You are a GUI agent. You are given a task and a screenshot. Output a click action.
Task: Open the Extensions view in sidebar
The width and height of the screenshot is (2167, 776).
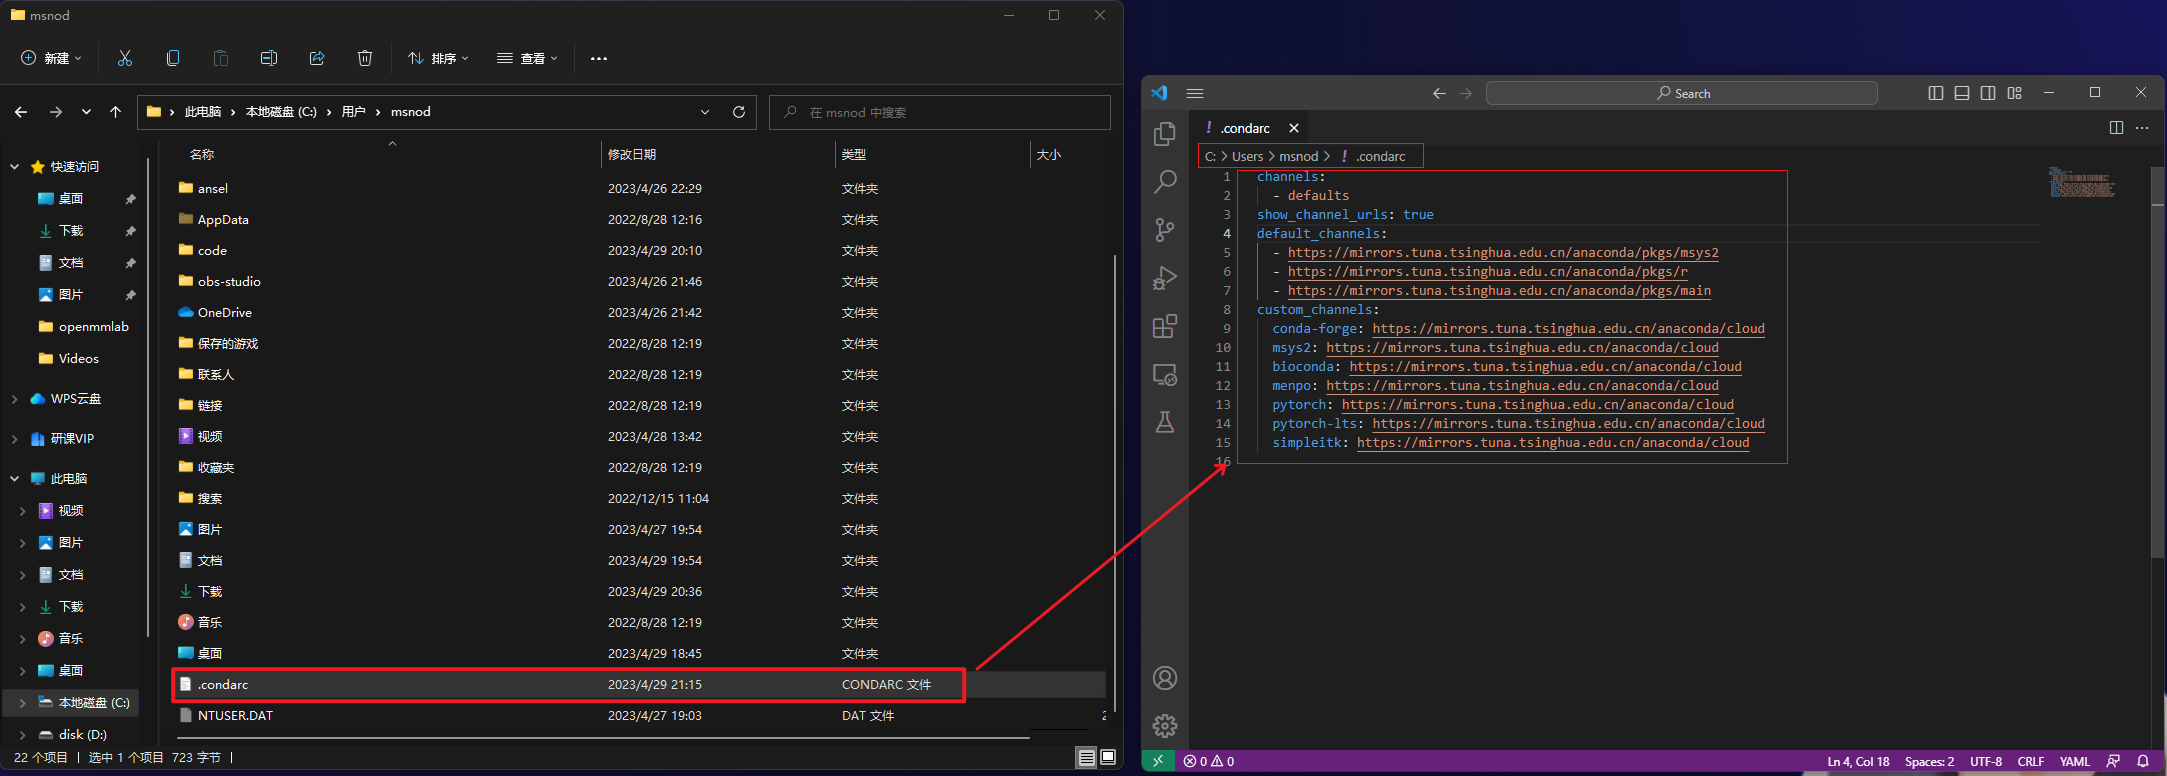(x=1165, y=326)
